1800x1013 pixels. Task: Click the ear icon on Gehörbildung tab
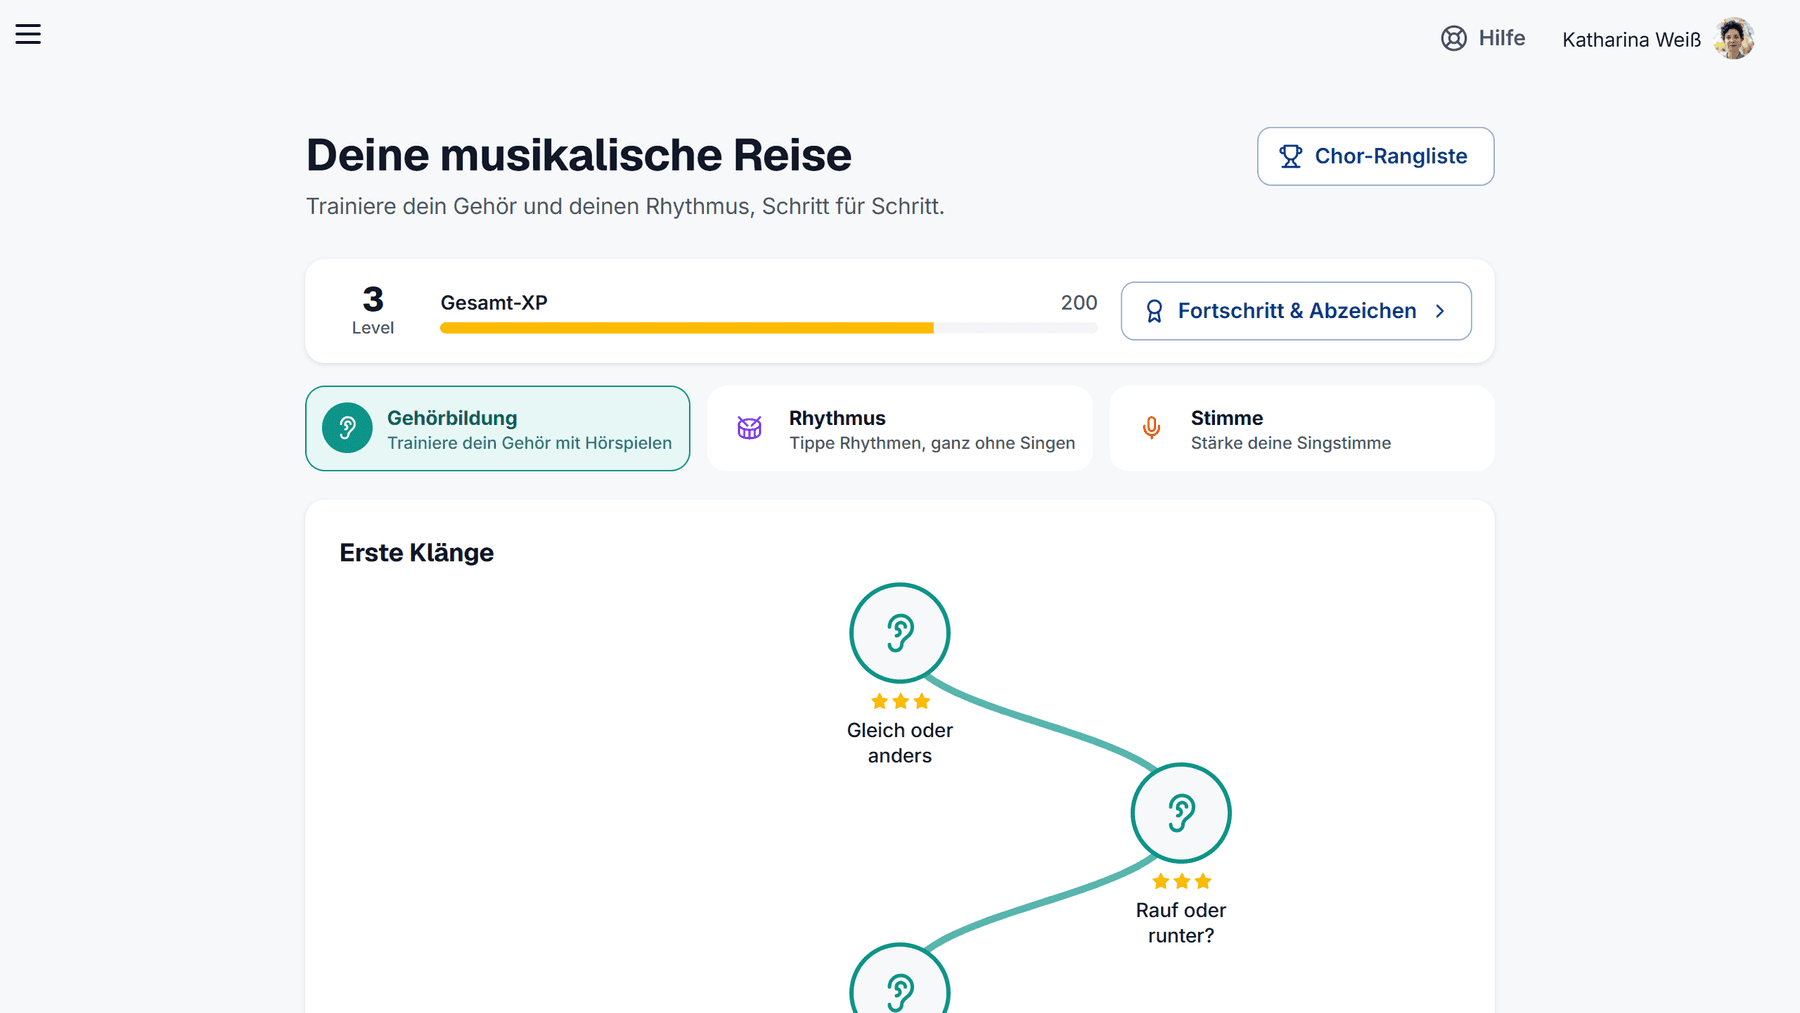(x=347, y=428)
